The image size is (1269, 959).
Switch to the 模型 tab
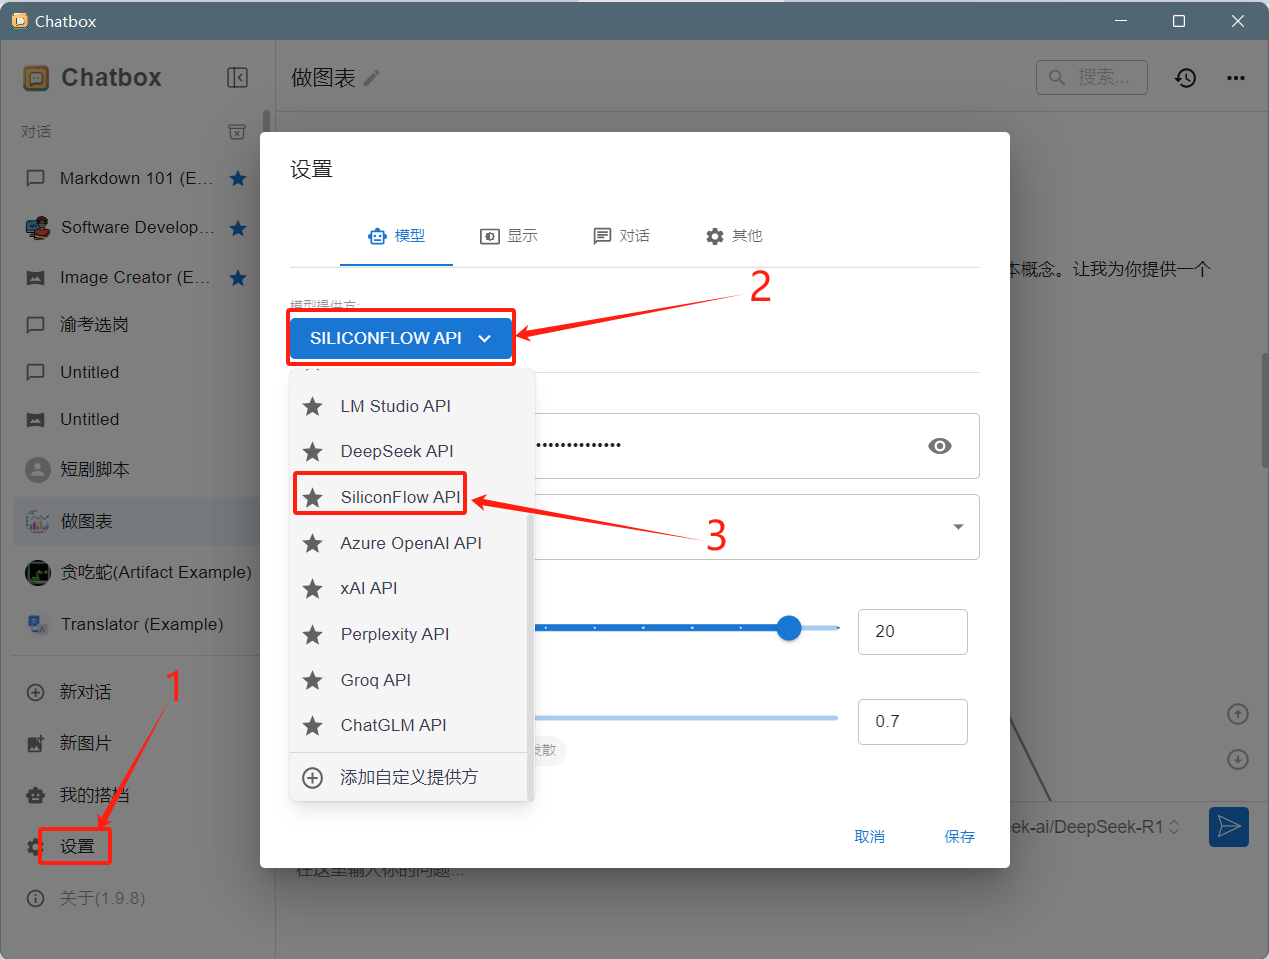pyautogui.click(x=397, y=236)
